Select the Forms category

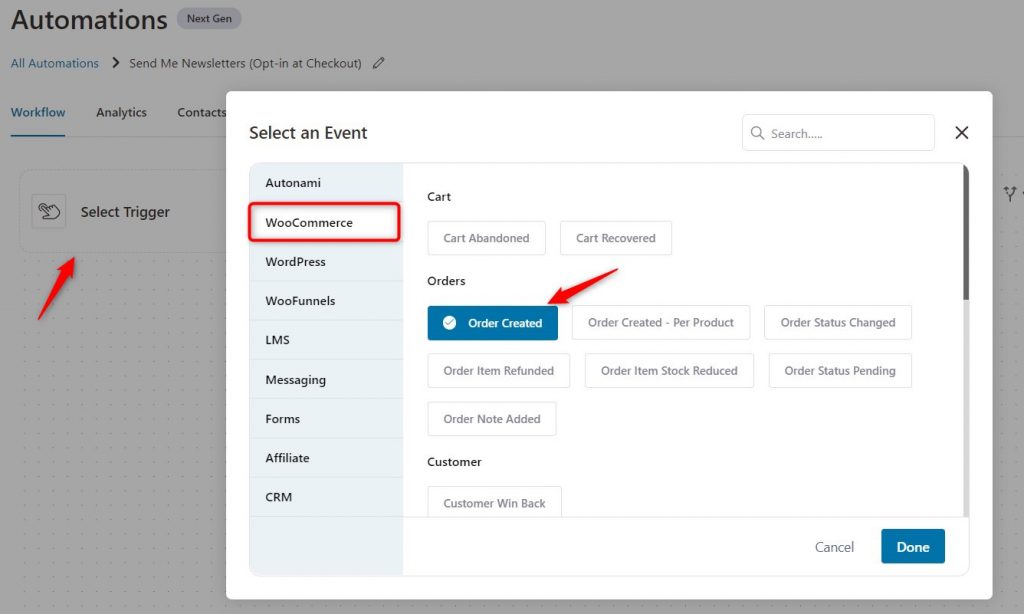point(326,419)
